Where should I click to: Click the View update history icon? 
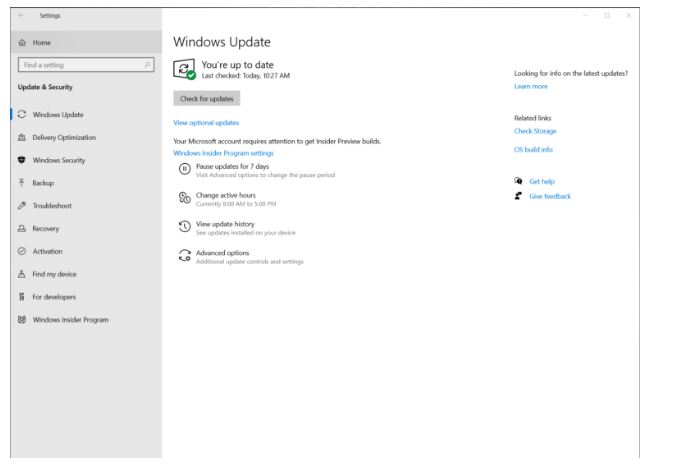tap(185, 226)
